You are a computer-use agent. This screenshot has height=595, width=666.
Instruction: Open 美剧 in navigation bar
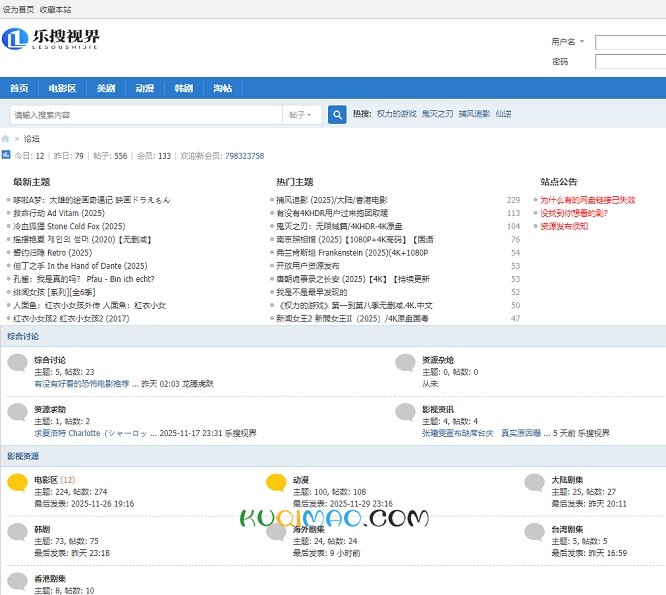coord(106,88)
